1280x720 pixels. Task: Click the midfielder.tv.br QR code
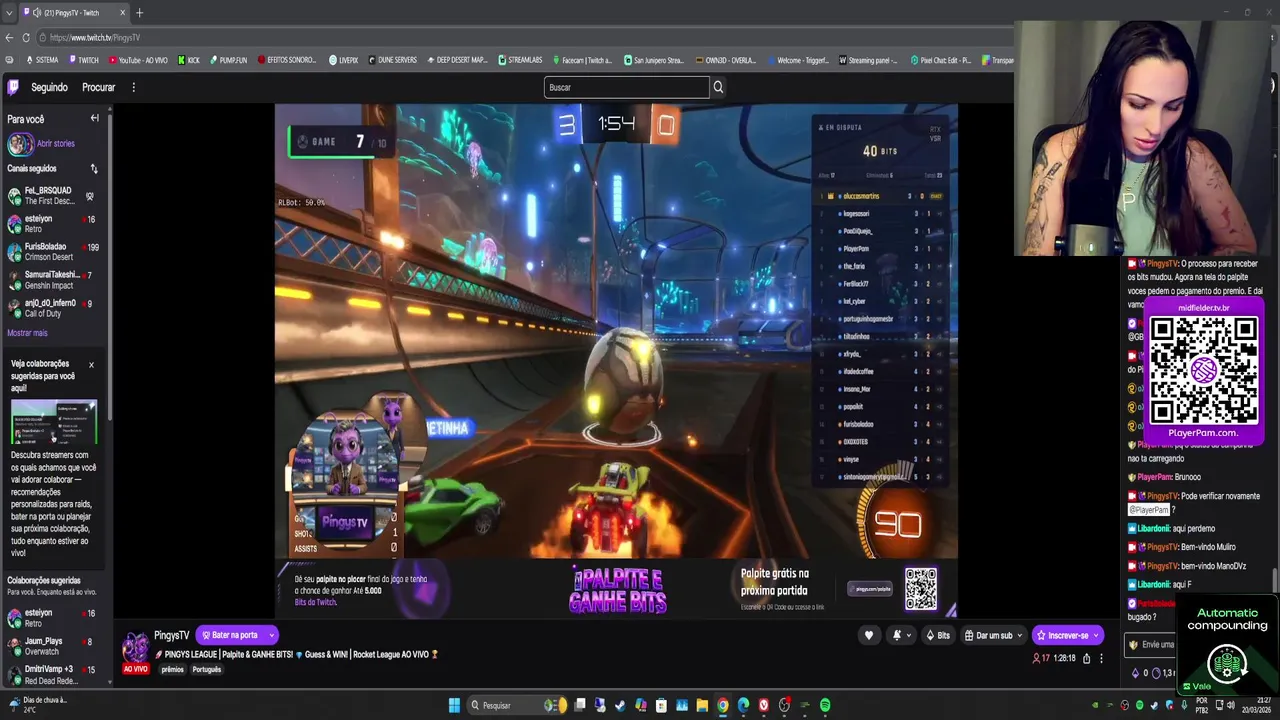(x=1203, y=369)
